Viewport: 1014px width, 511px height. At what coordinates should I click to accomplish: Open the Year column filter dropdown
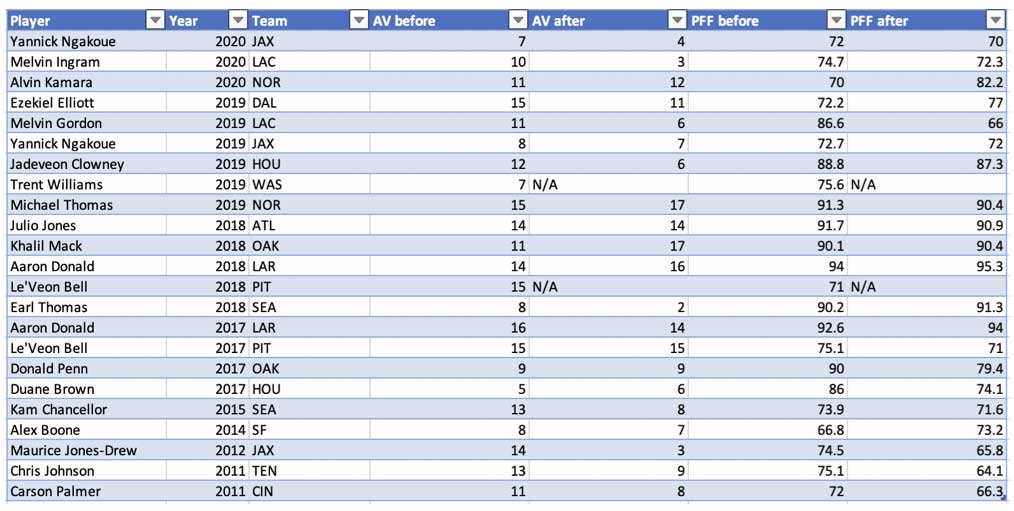[x=239, y=21]
